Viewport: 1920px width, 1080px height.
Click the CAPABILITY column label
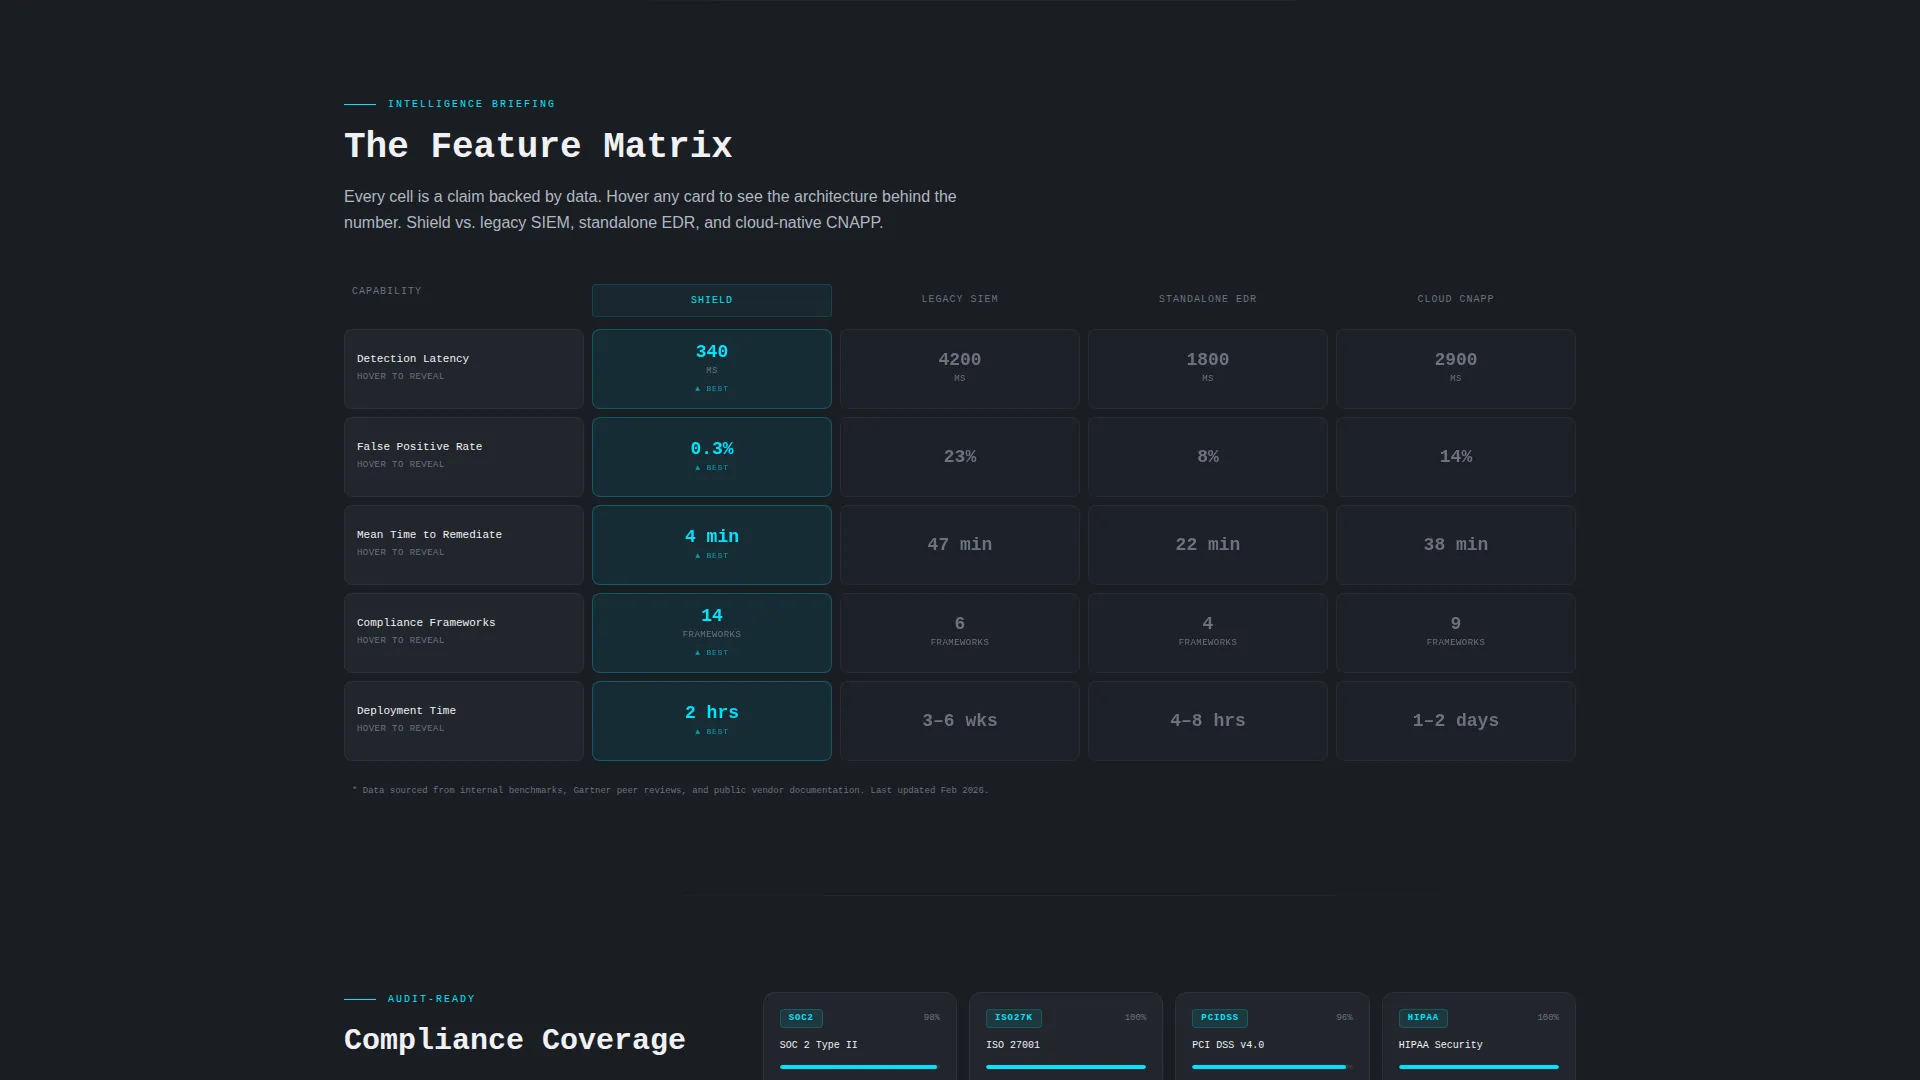coord(387,291)
